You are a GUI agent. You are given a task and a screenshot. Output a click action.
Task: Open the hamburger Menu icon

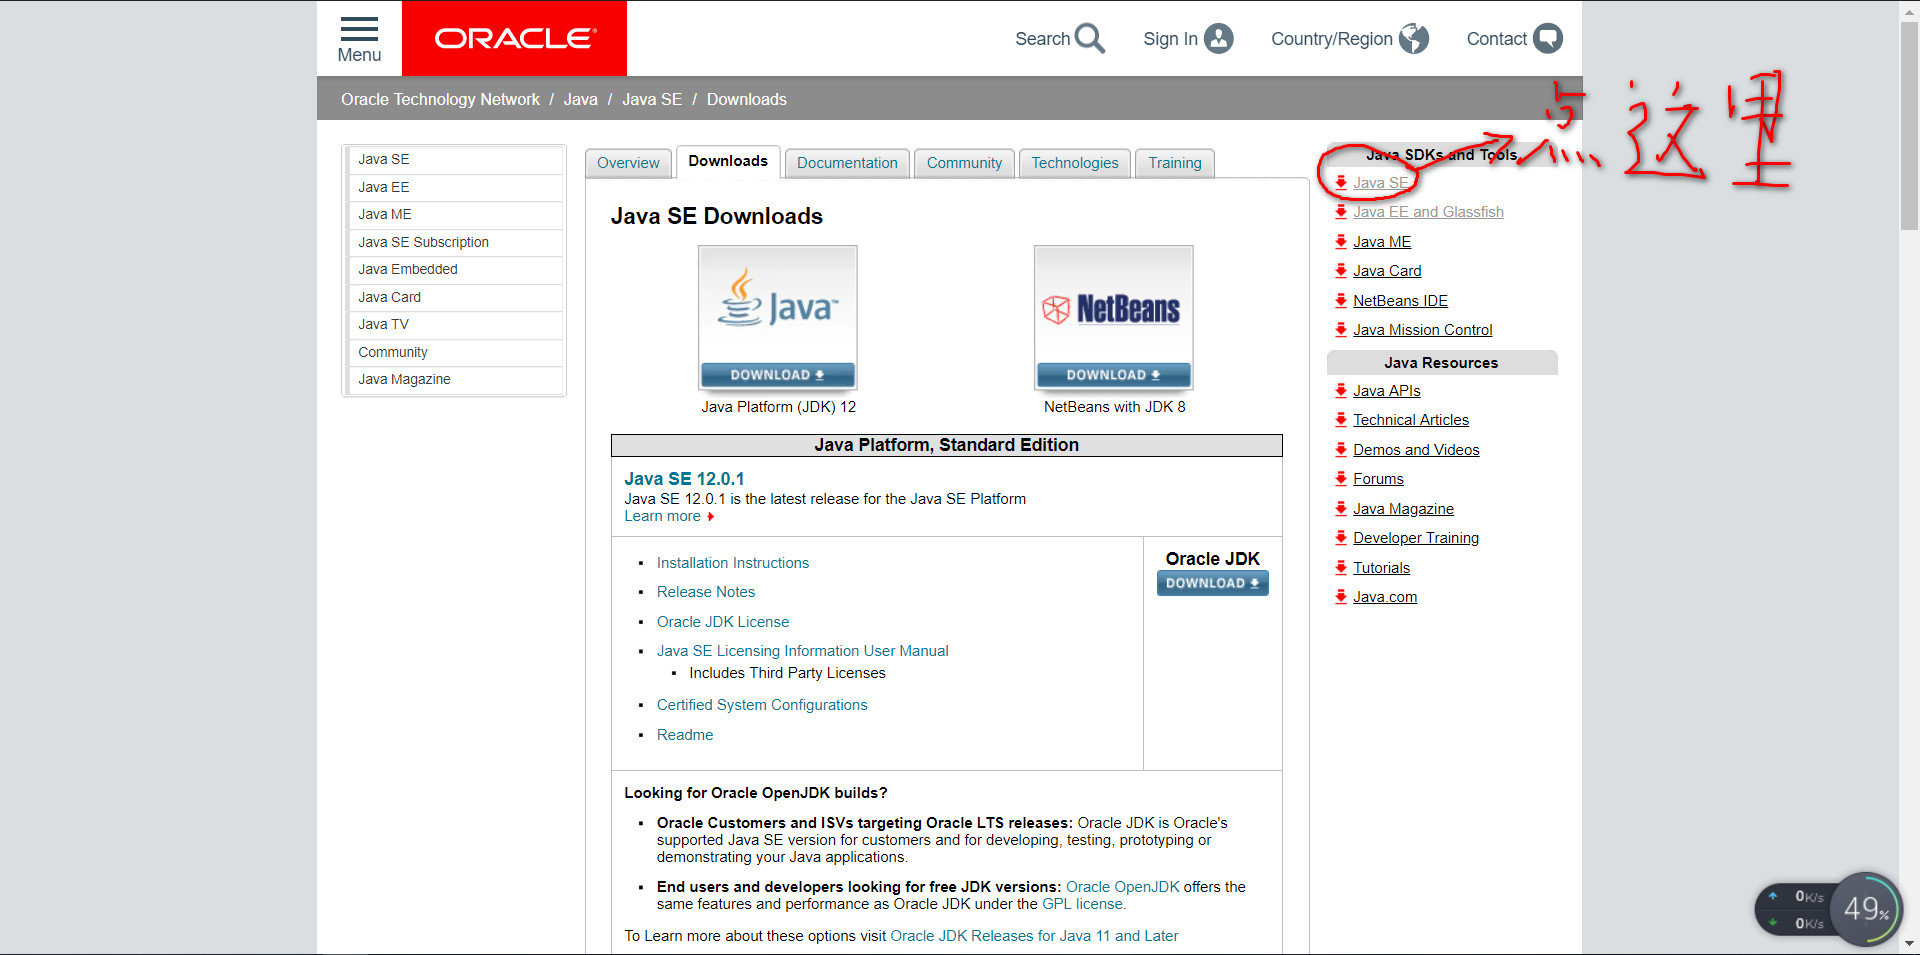pos(359,28)
